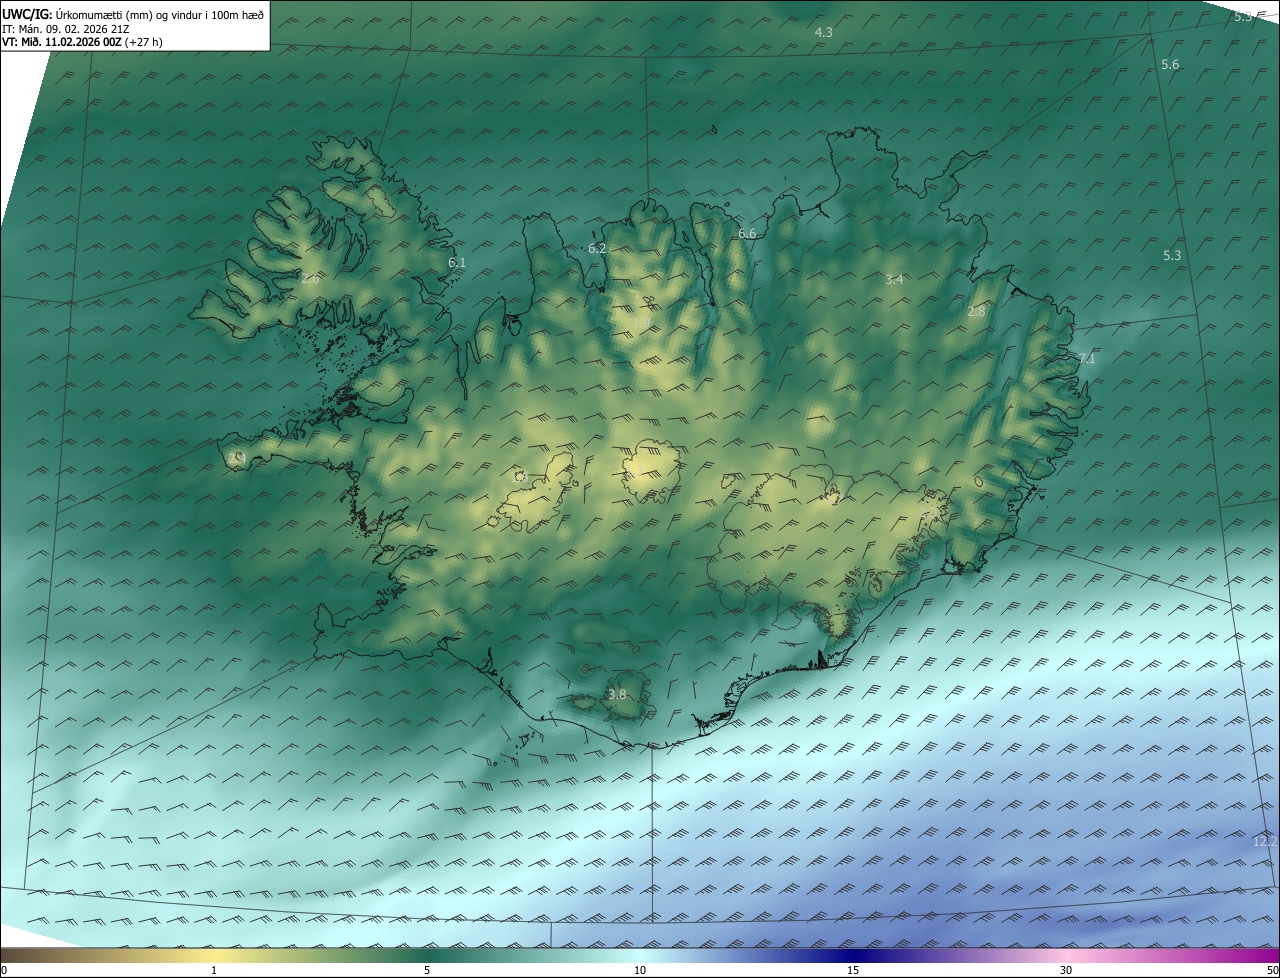This screenshot has height=978, width=1280.
Task: Click the title "Úrkomumætti (mm) og vindur í 100m hæð"
Action: pyautogui.click(x=160, y=14)
